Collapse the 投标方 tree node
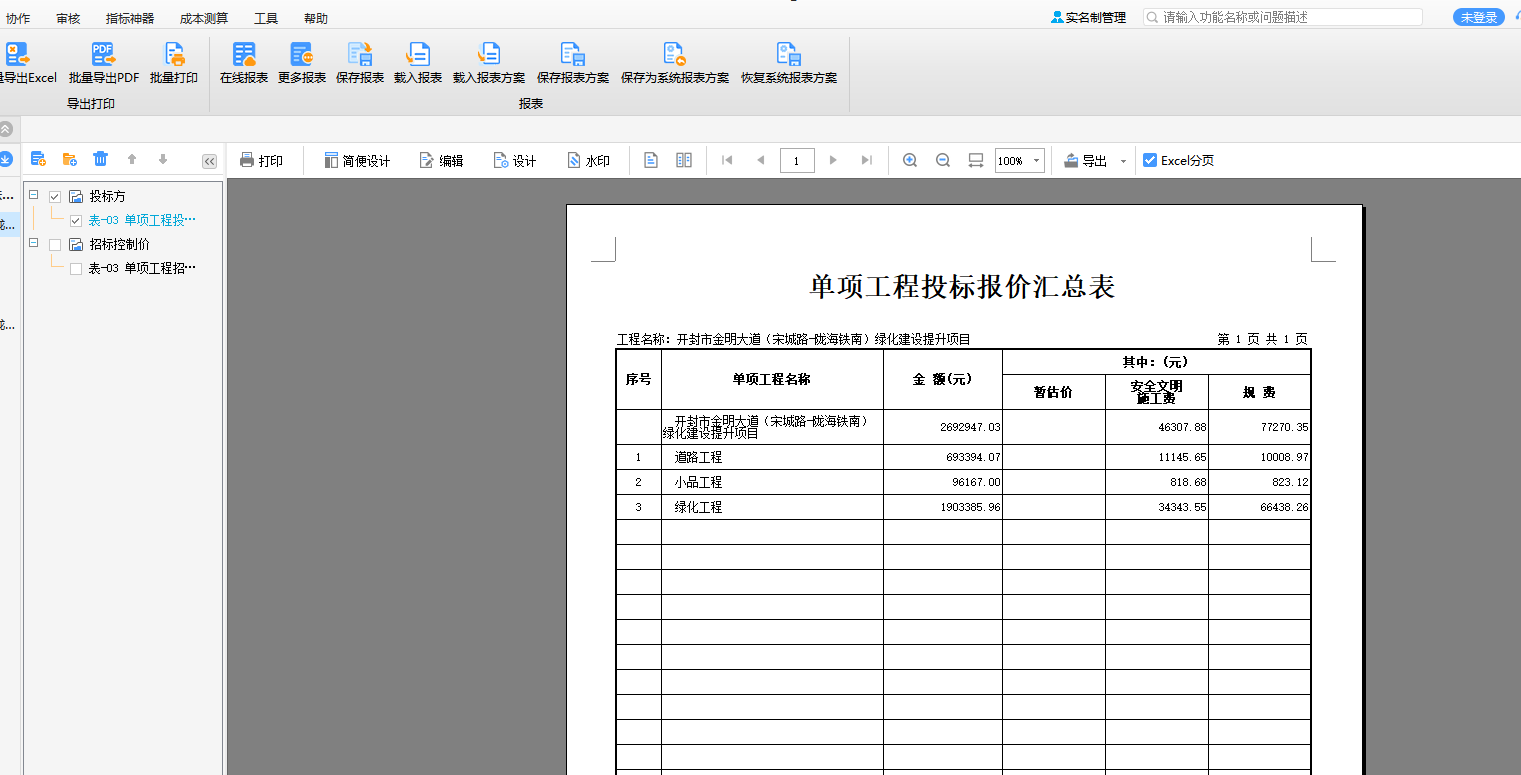Screen dimensions: 1521x775 coord(34,195)
